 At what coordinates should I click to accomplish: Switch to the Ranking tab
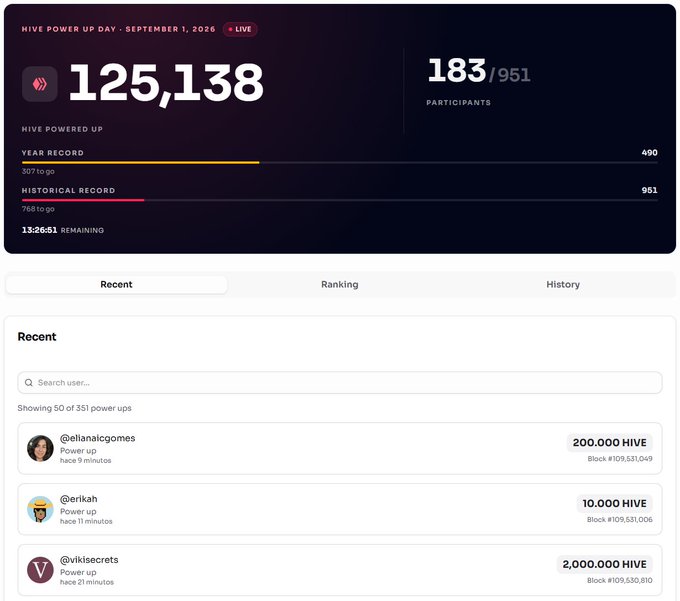[x=340, y=284]
